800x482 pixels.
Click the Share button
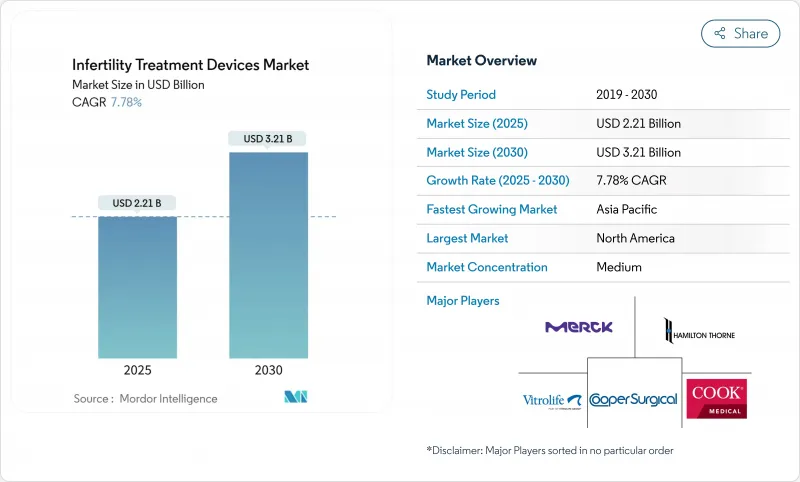[741, 33]
